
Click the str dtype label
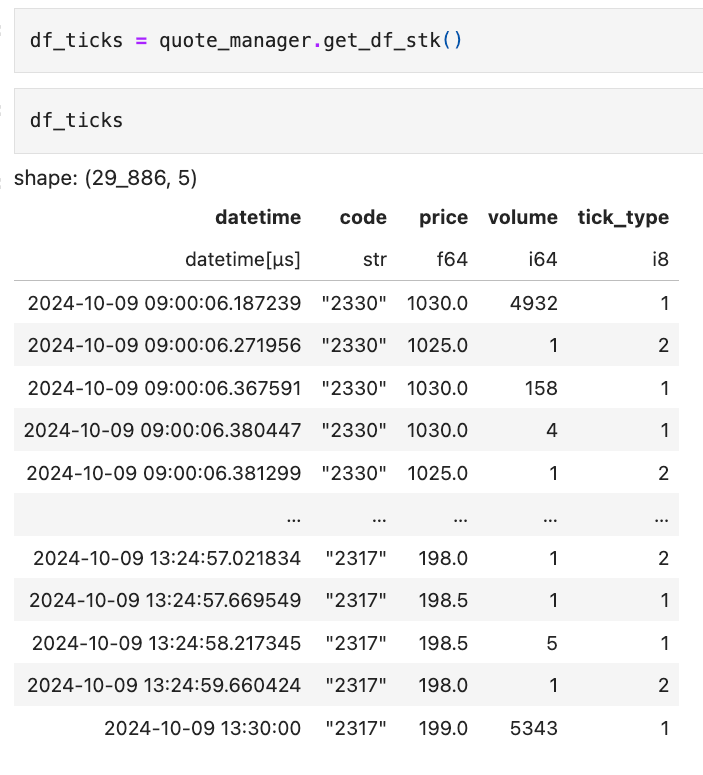click(x=375, y=259)
